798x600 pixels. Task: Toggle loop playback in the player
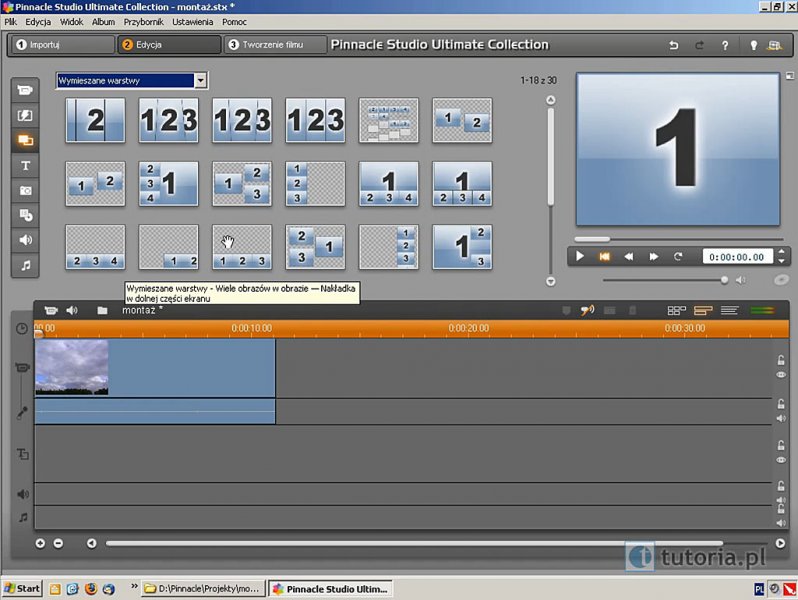point(678,257)
